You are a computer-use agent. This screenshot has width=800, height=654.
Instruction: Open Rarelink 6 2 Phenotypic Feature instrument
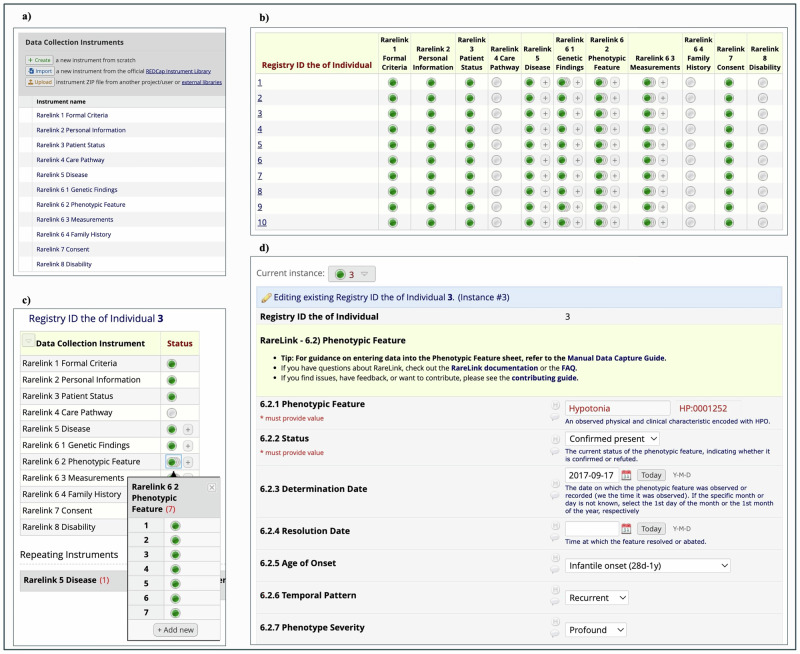pyautogui.click(x=81, y=205)
